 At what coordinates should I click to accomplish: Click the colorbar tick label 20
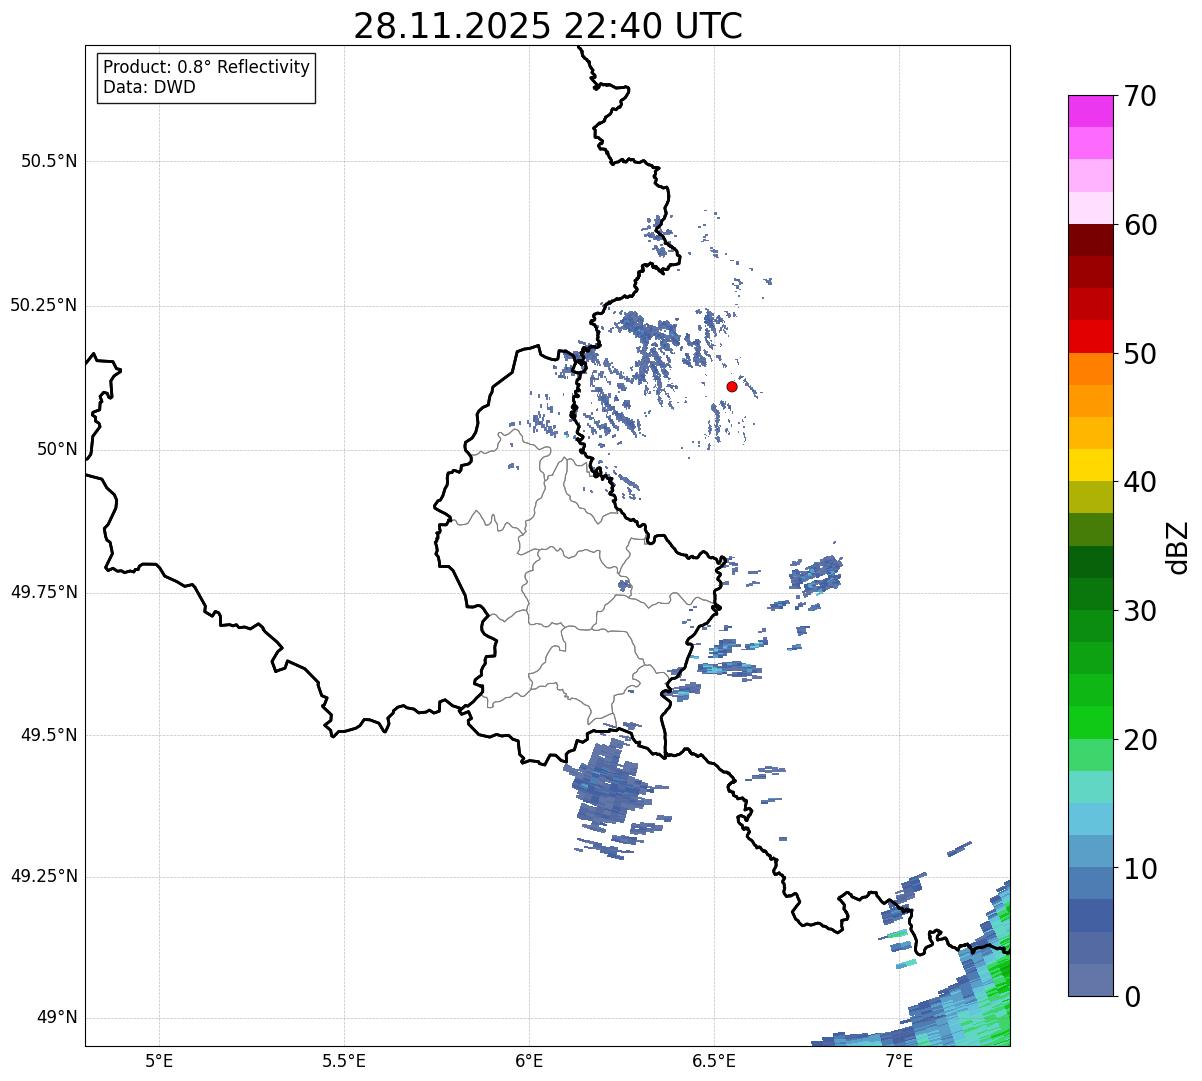tap(1139, 740)
